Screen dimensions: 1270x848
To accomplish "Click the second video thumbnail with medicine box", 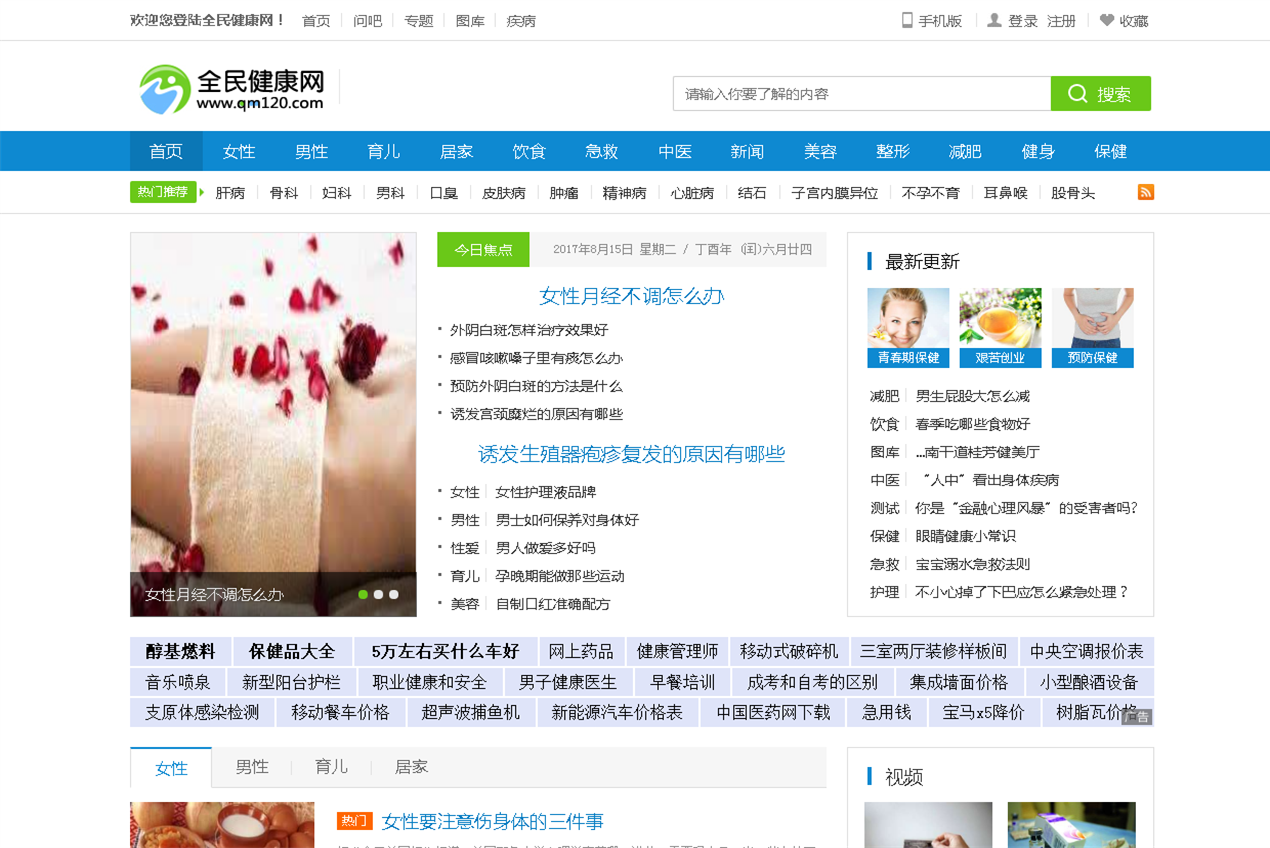I will 1071,825.
